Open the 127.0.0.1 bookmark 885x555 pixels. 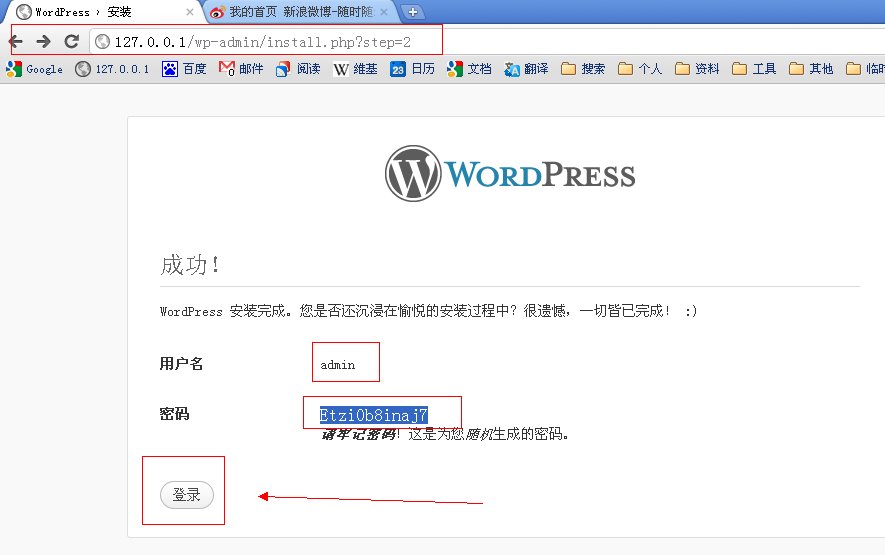point(112,69)
